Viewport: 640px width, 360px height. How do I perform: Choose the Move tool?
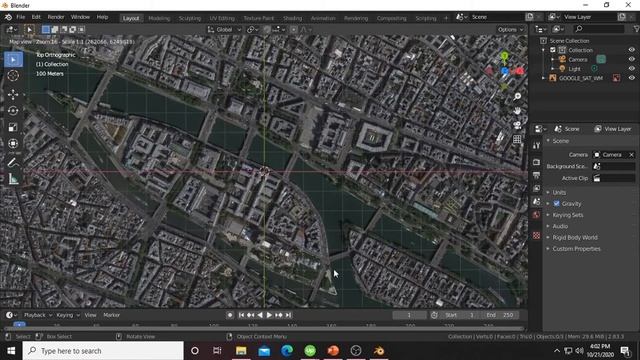[13, 94]
